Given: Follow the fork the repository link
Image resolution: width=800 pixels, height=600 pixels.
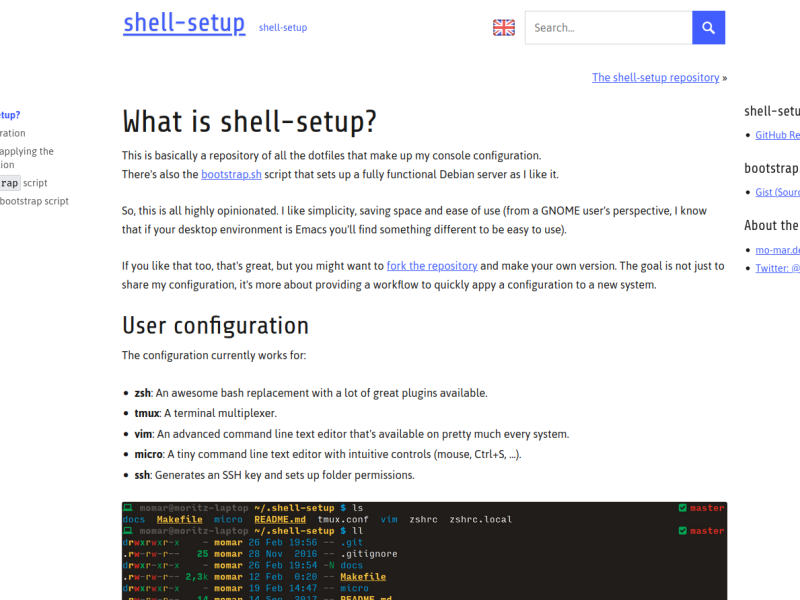Looking at the screenshot, I should pos(432,266).
